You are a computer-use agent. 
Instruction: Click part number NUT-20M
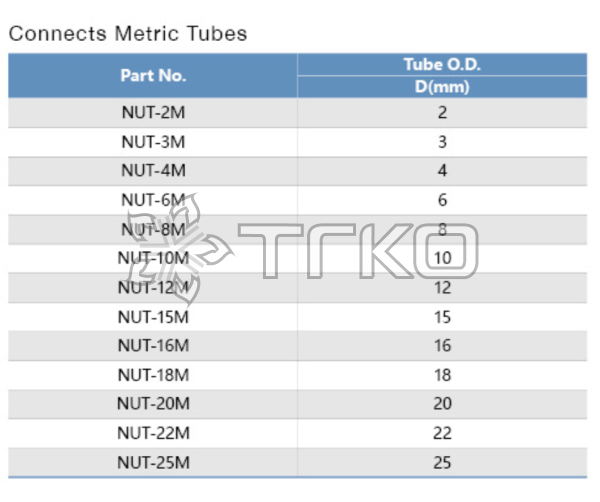coord(153,404)
